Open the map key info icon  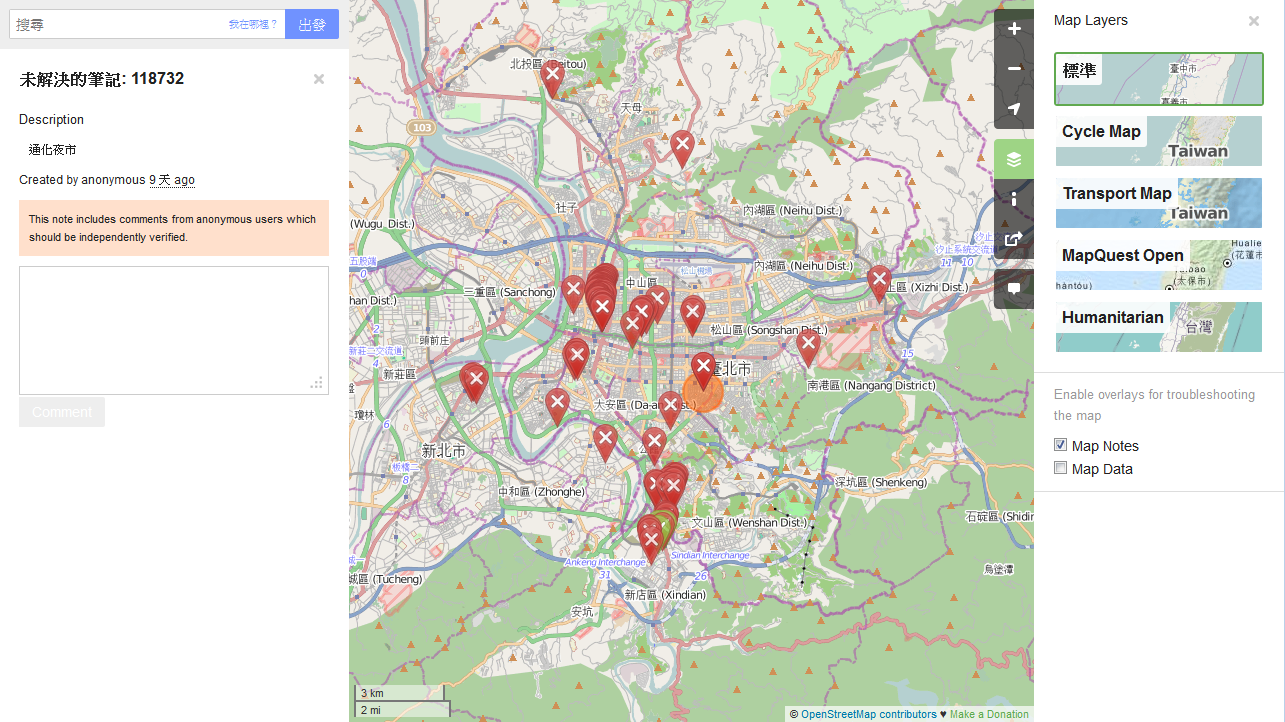(1014, 199)
